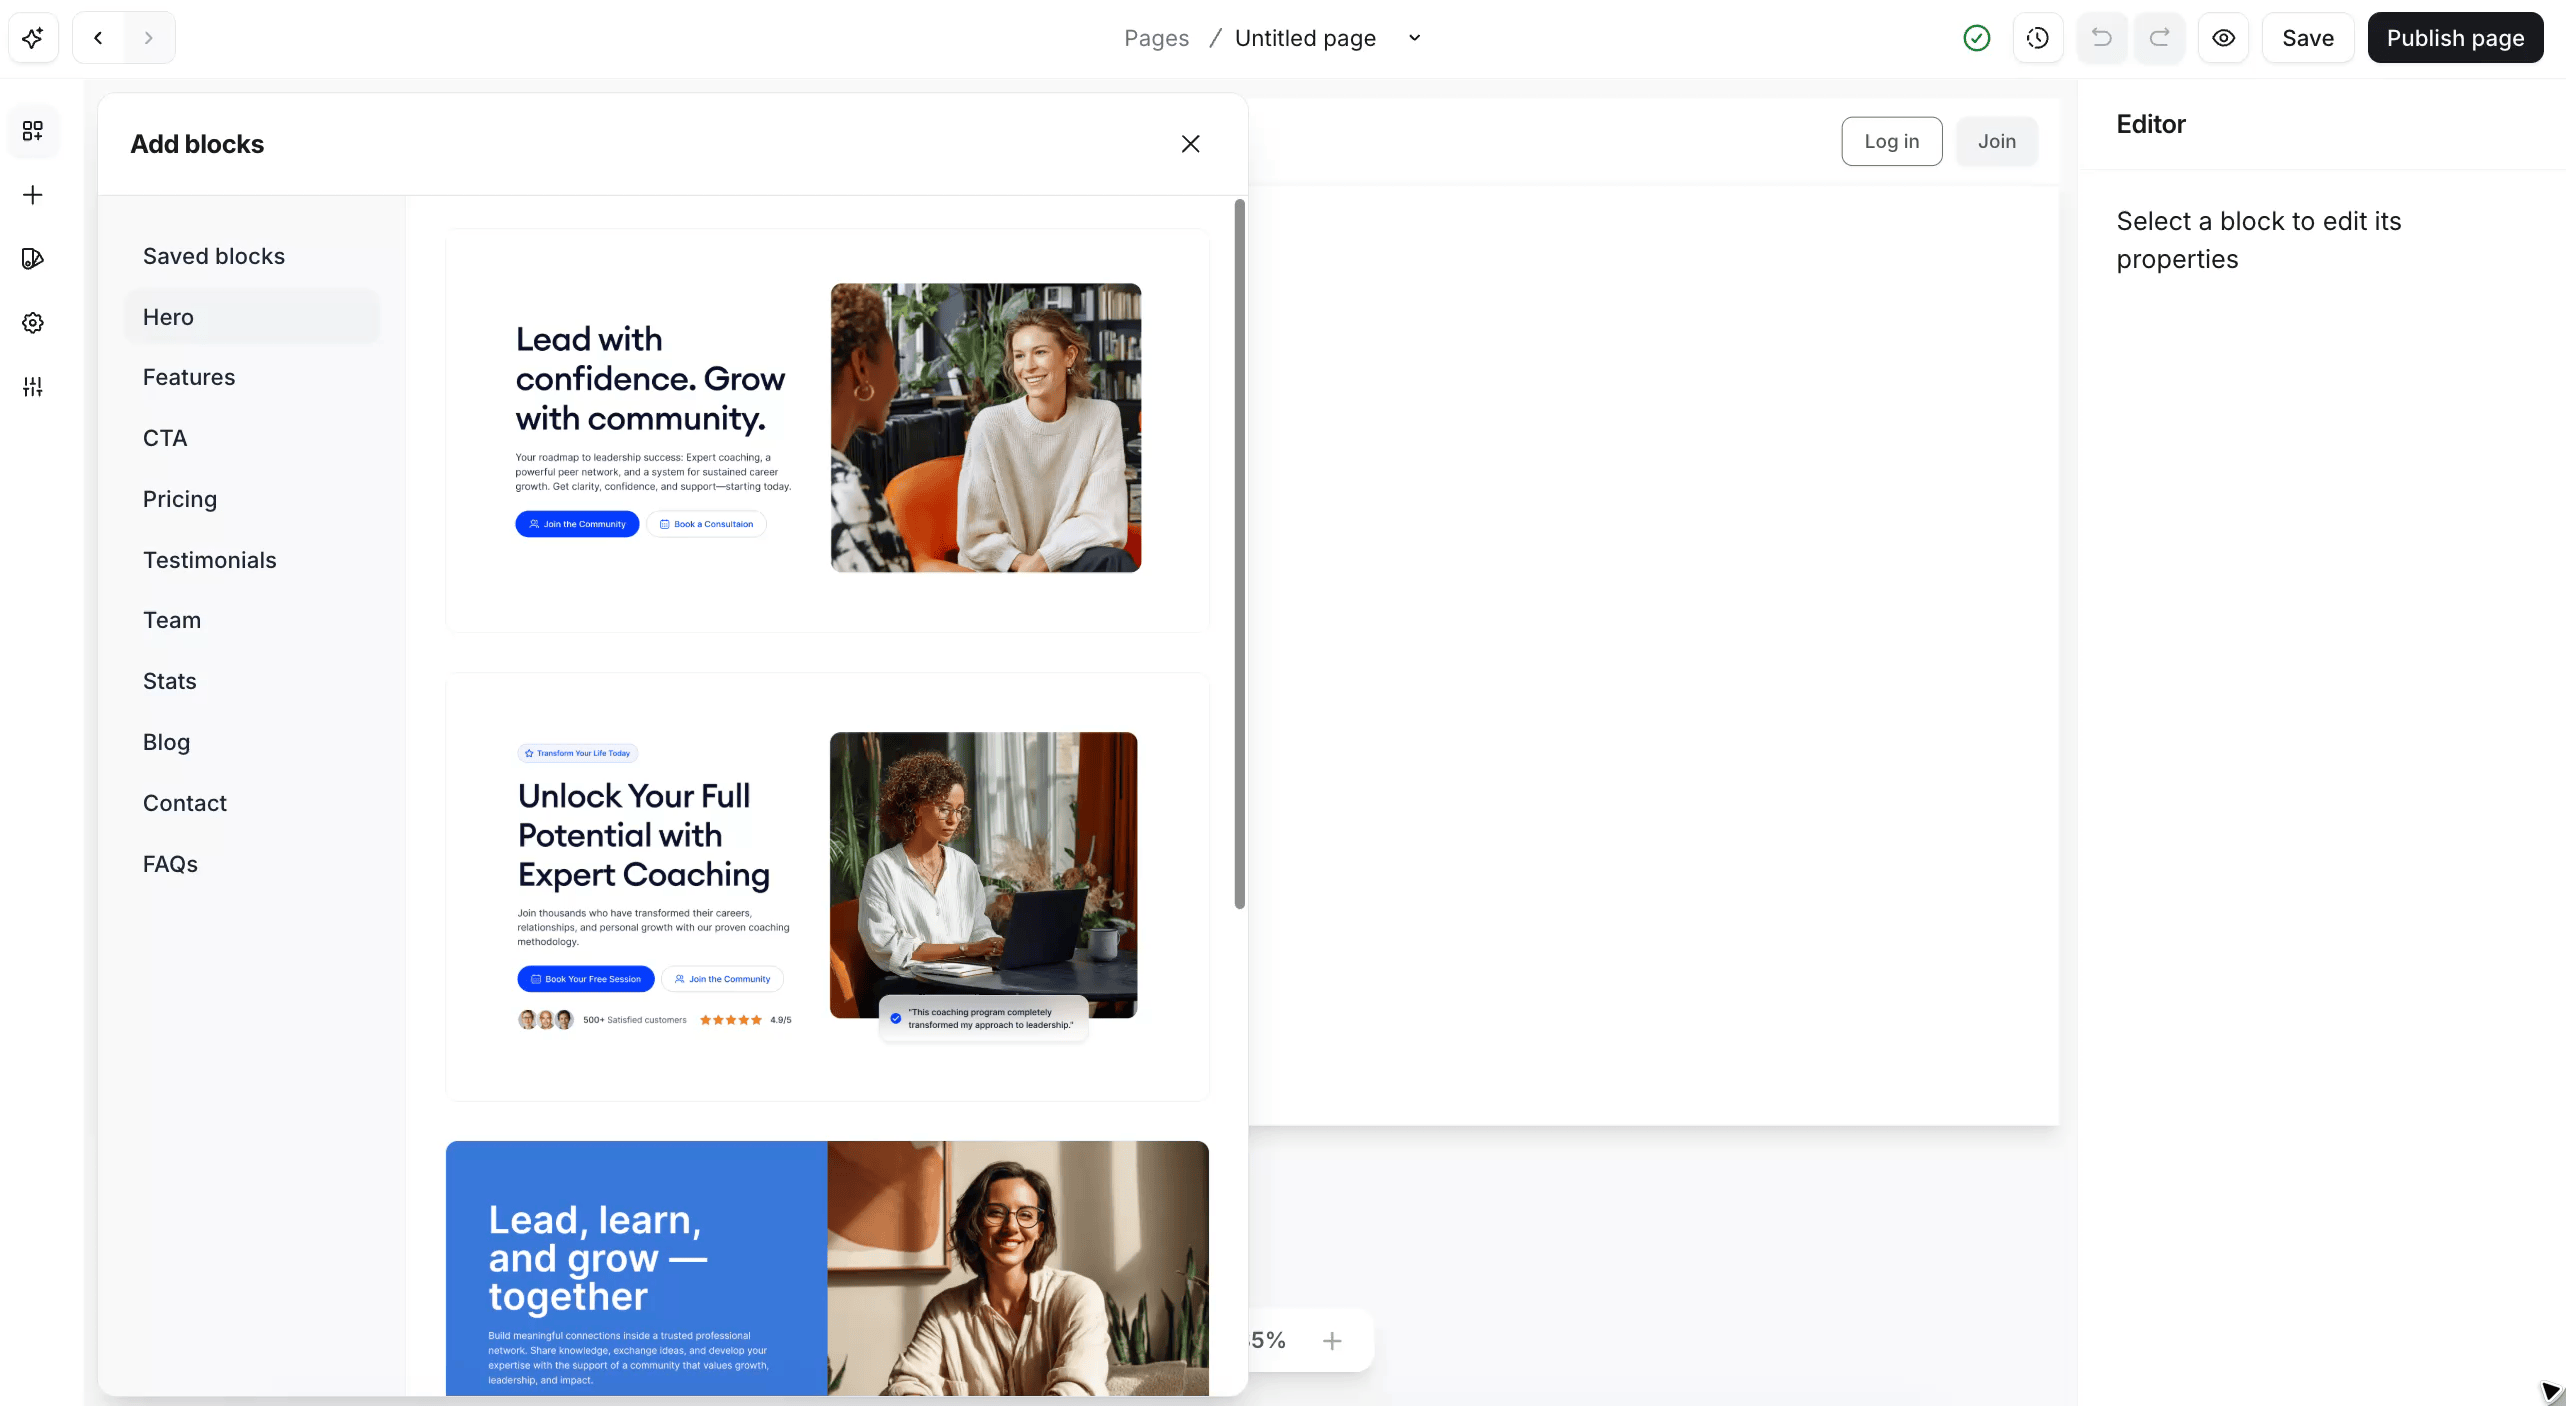
Task: Expand the Untitled page dropdown chevron
Action: tap(1415, 38)
